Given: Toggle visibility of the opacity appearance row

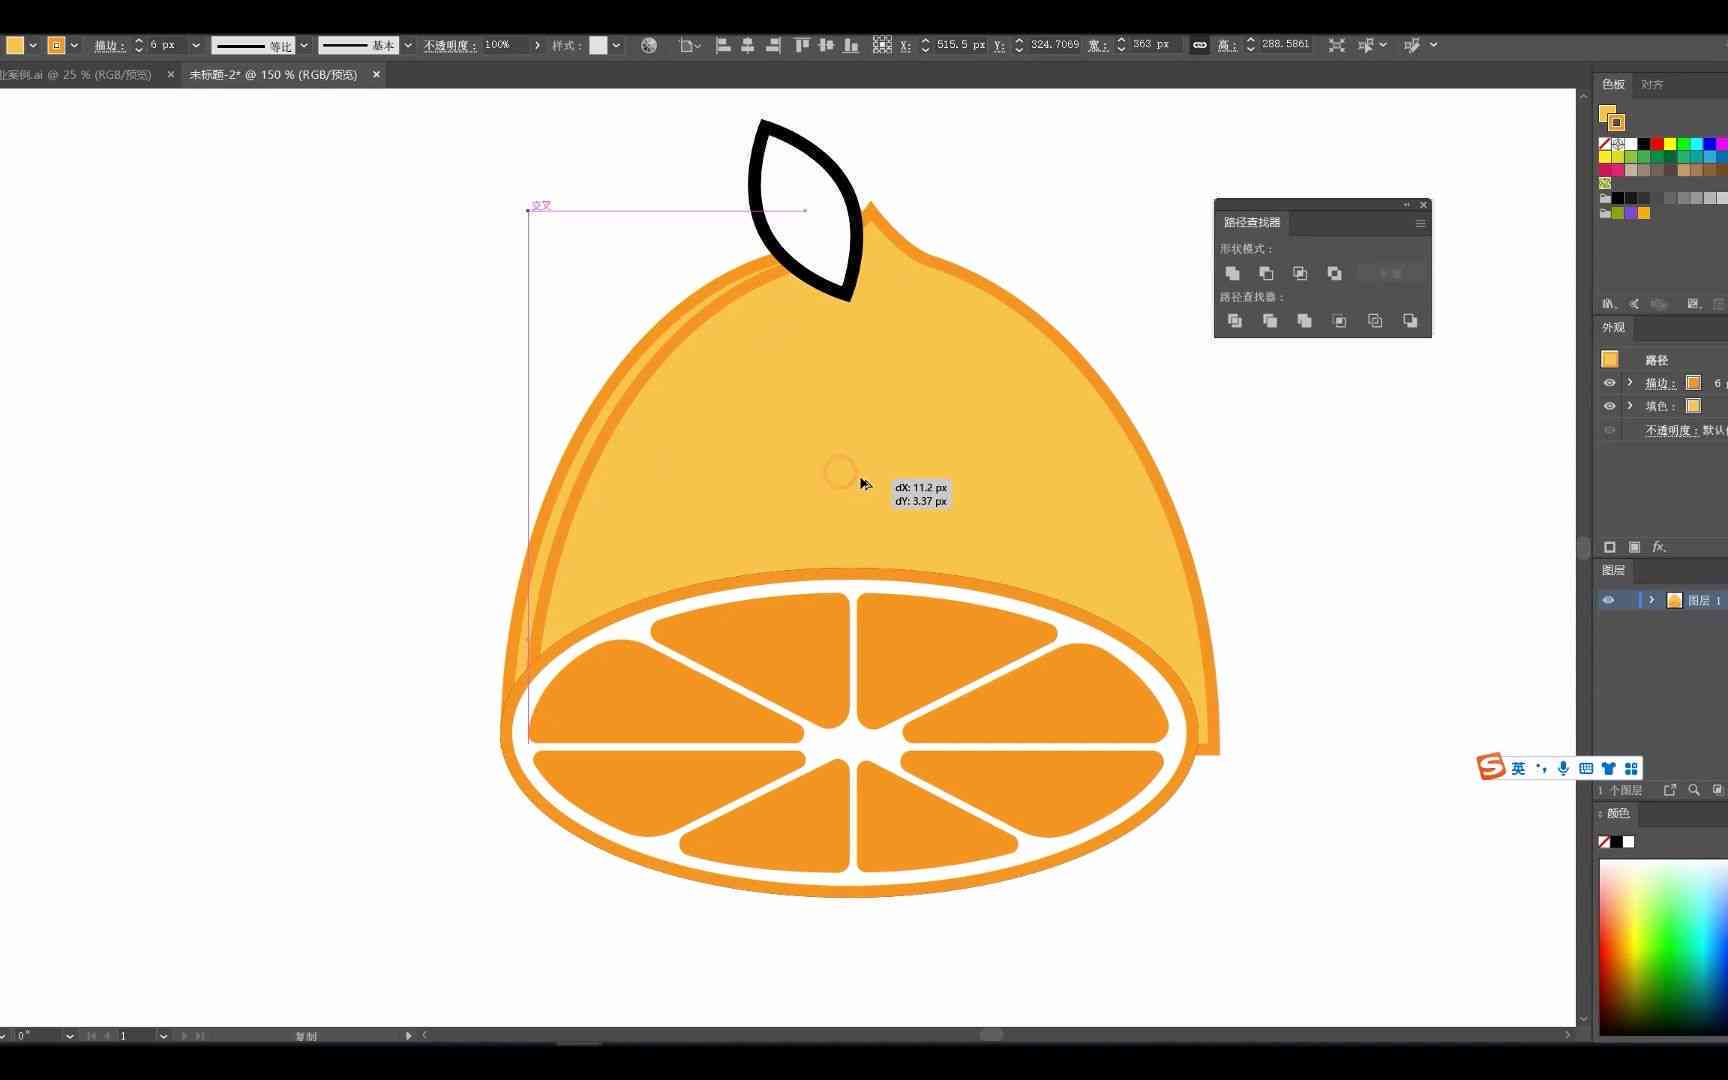Looking at the screenshot, I should (1609, 430).
